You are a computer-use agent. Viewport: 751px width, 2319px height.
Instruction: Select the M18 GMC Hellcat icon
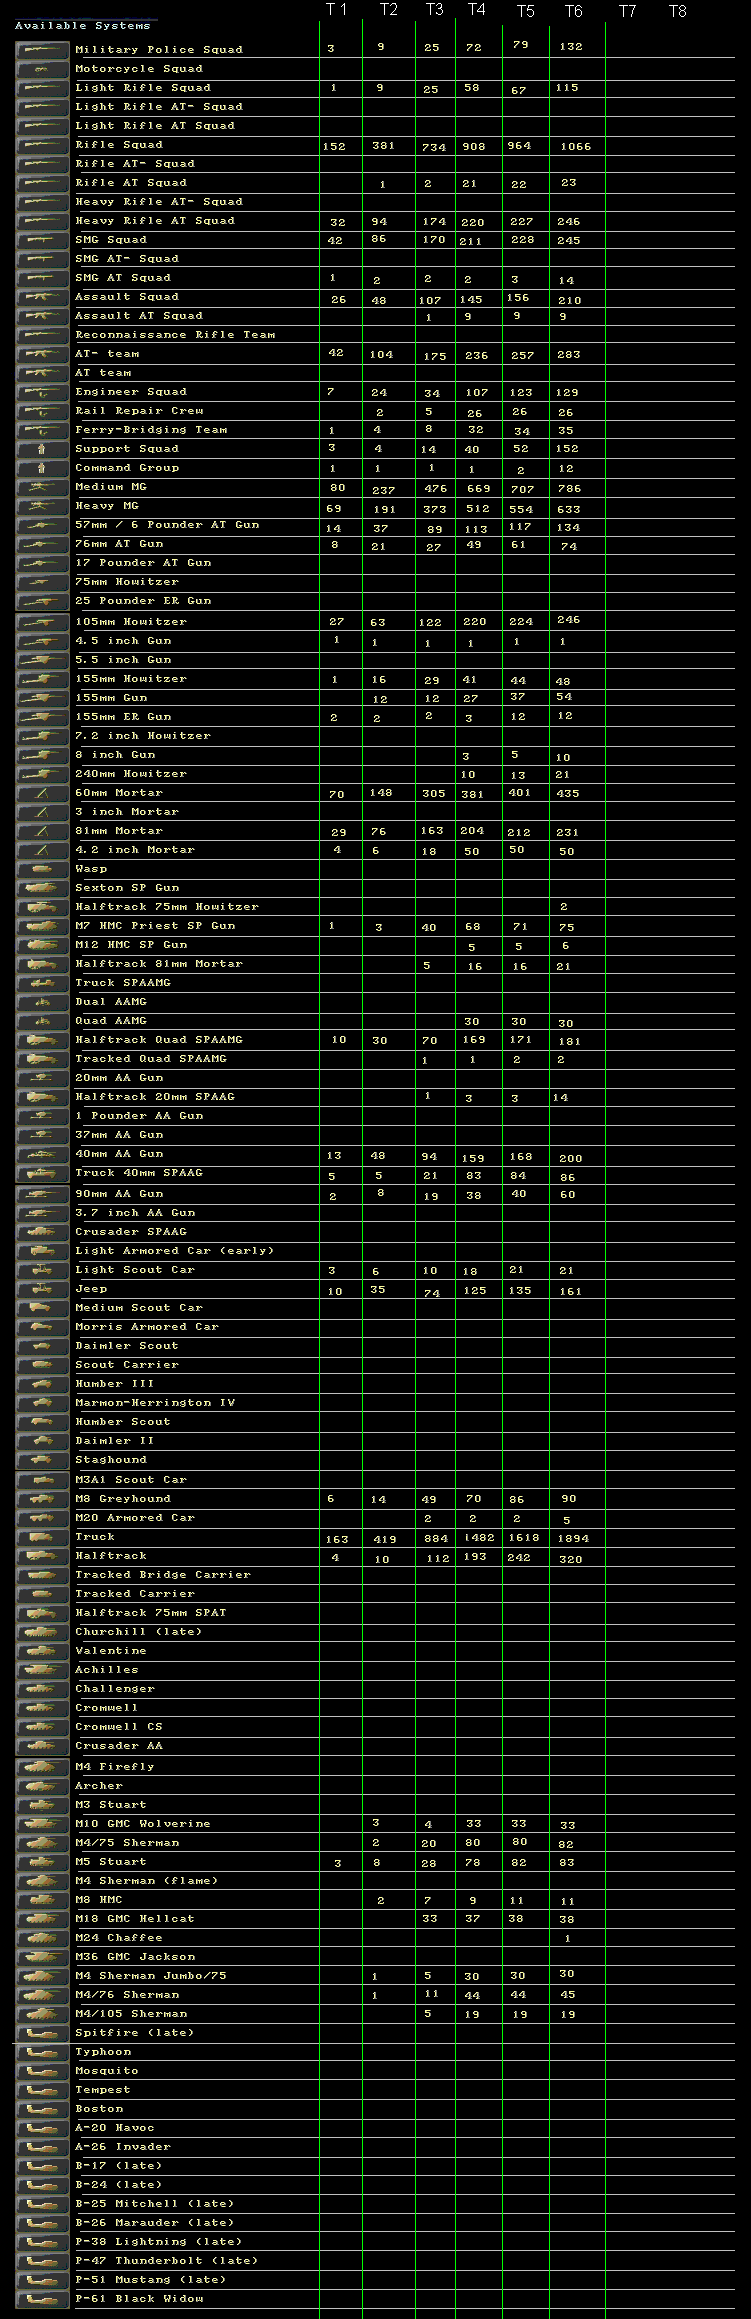[42, 1918]
